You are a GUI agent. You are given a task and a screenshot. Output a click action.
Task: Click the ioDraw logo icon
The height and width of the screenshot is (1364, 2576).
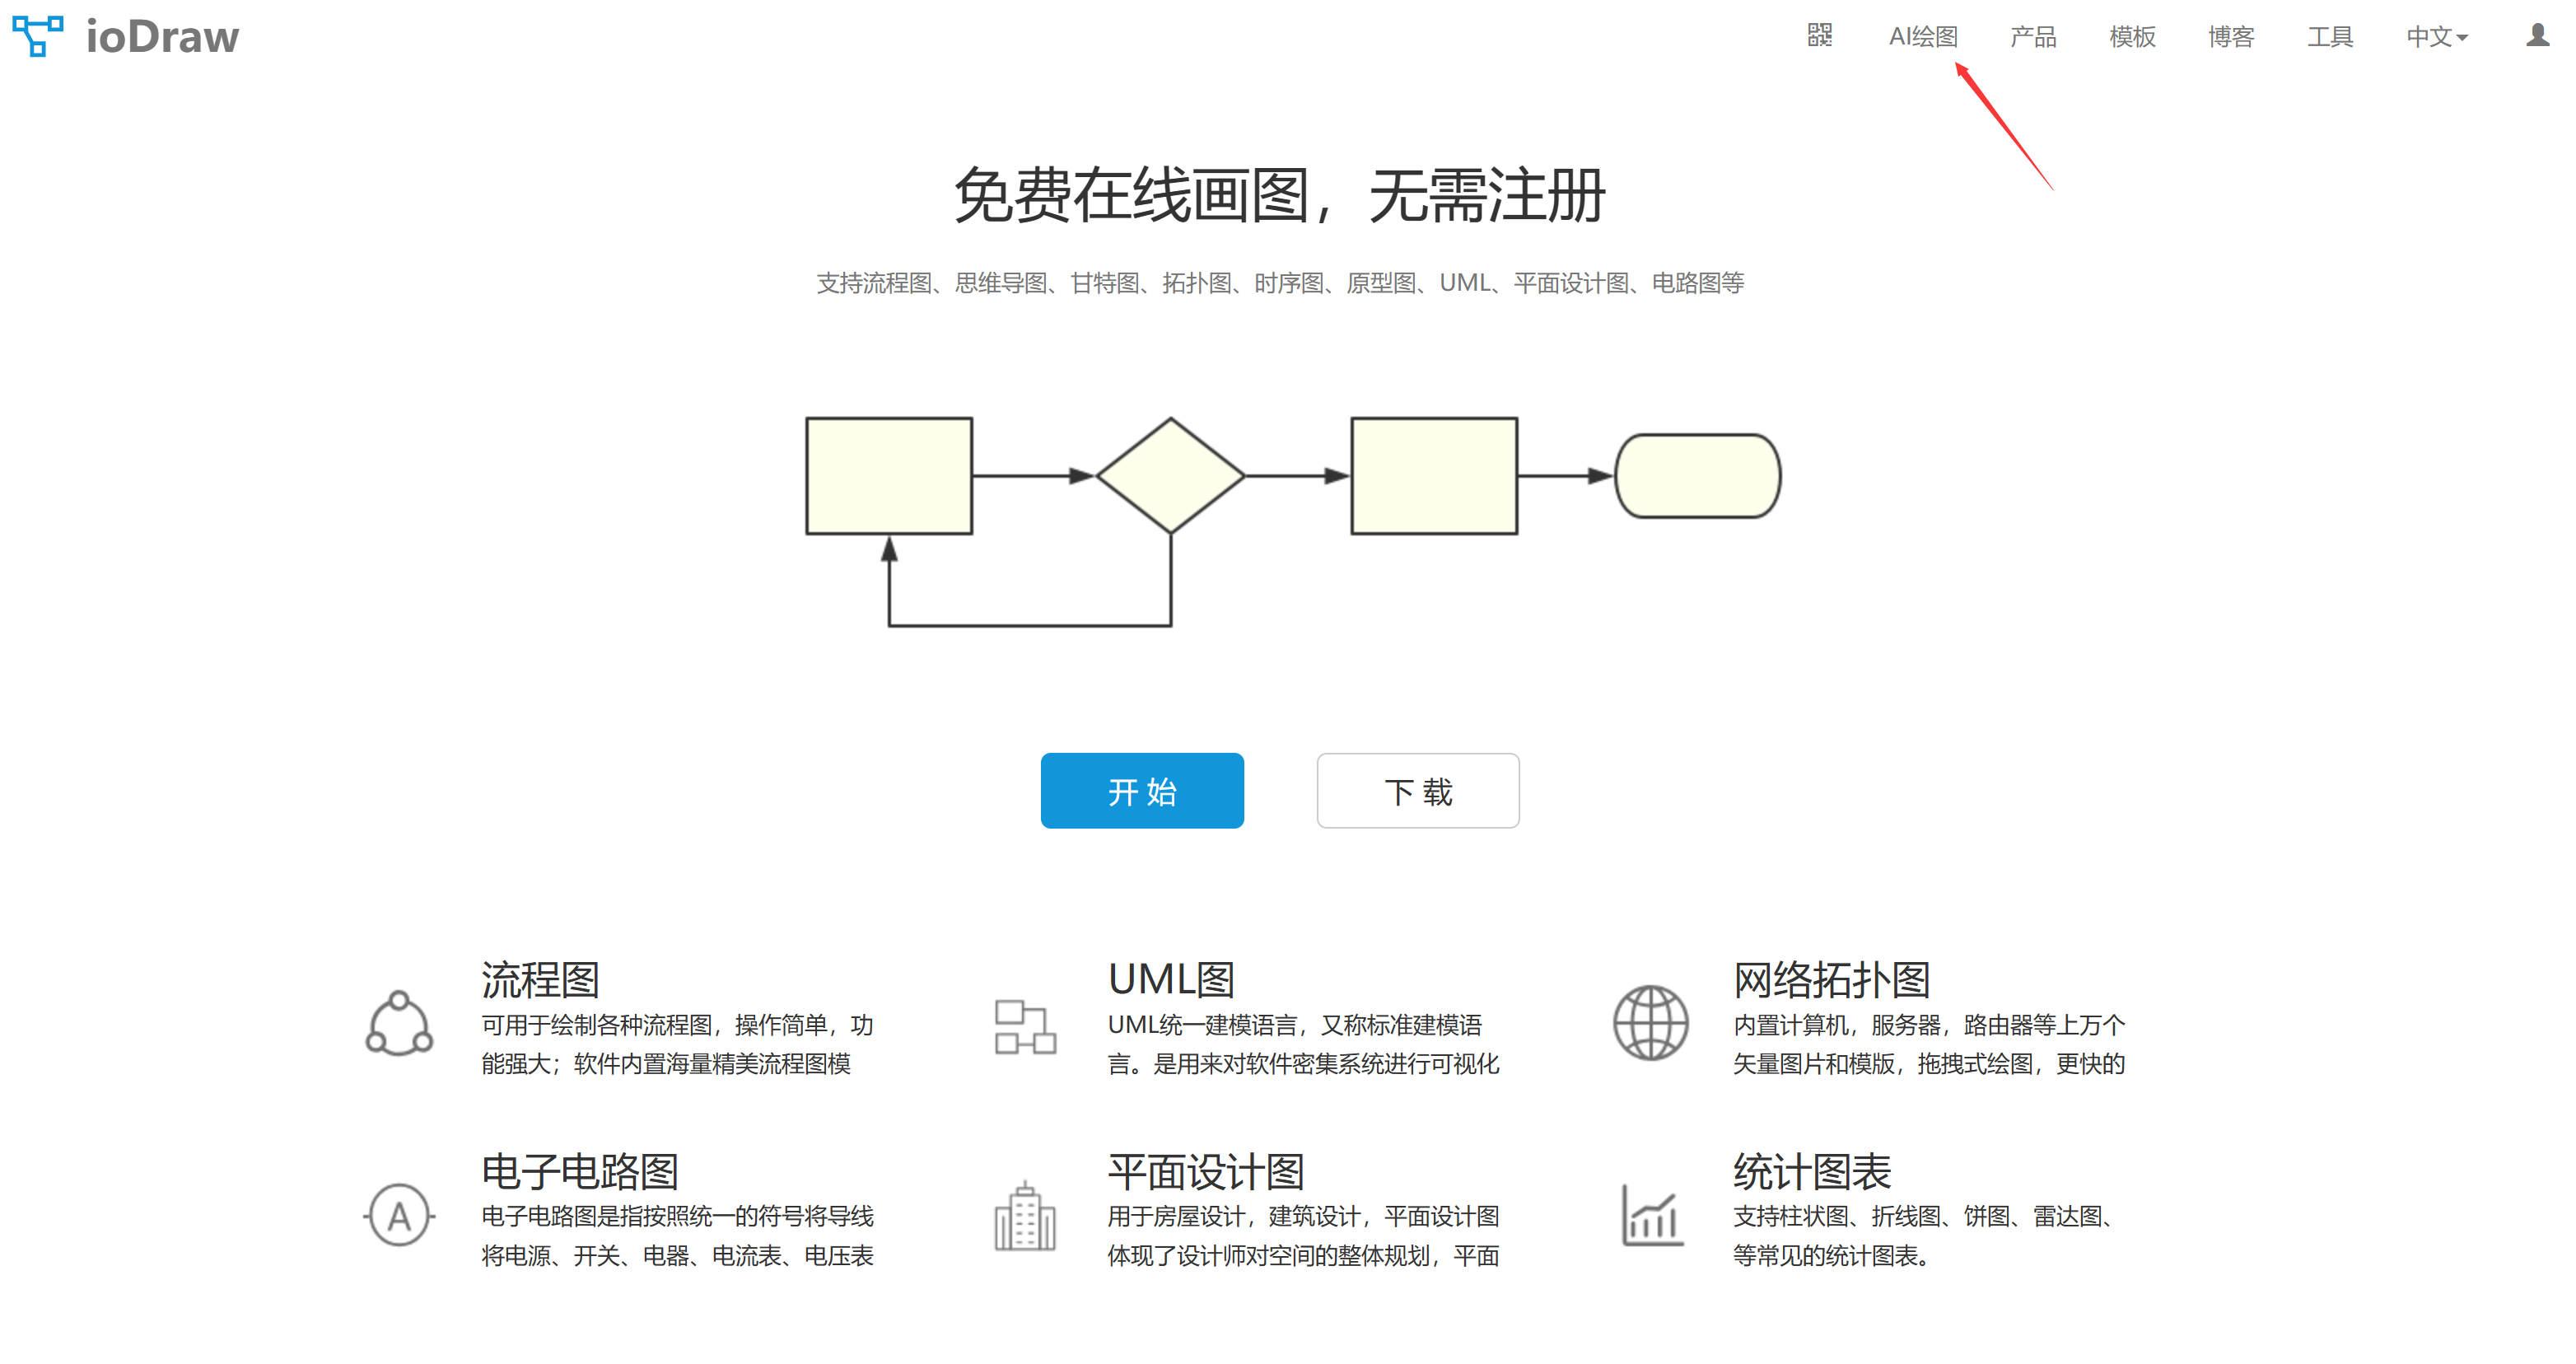(38, 36)
